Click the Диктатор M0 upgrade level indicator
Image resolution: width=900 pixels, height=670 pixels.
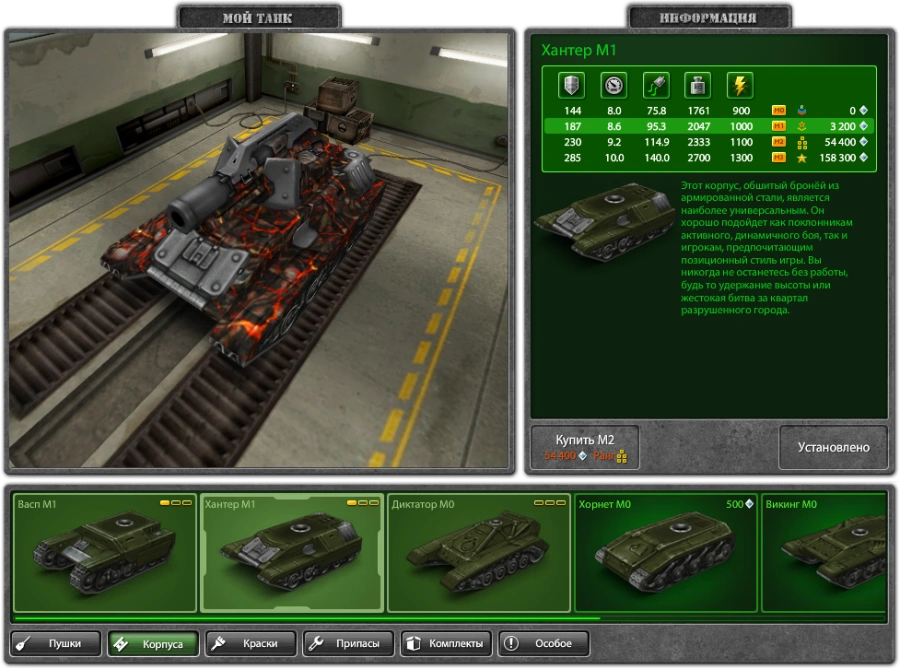[550, 503]
